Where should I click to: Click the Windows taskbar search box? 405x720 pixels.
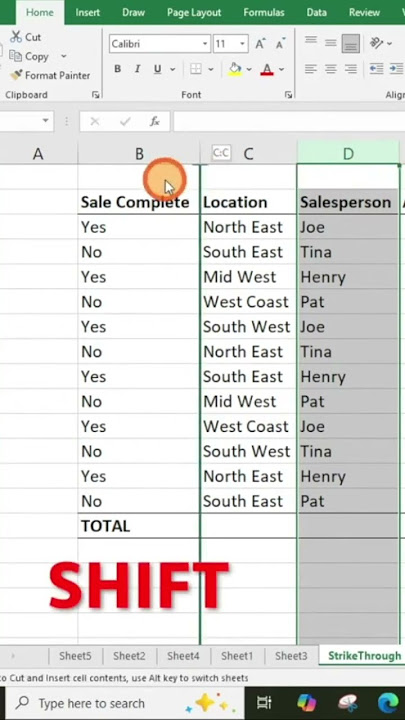[92, 703]
